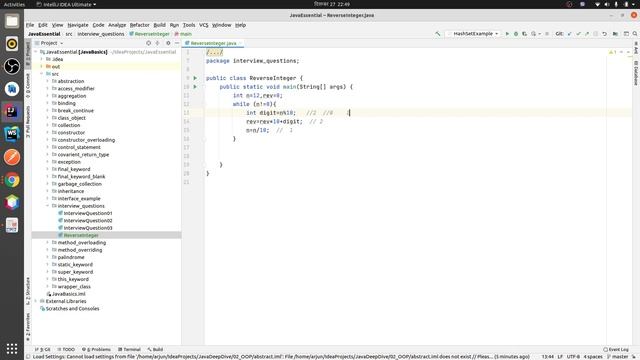Open Project panel settings gear
This screenshot has height=360, width=640.
(168, 43)
